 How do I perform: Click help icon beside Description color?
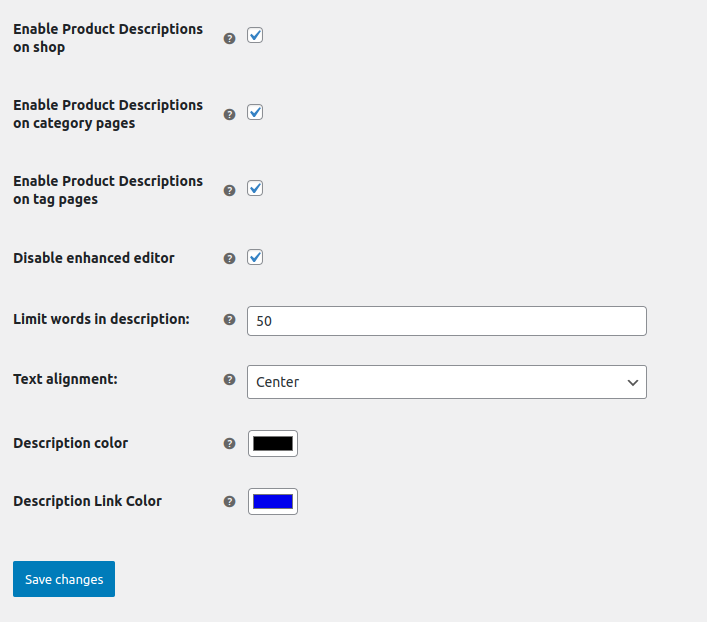(229, 443)
